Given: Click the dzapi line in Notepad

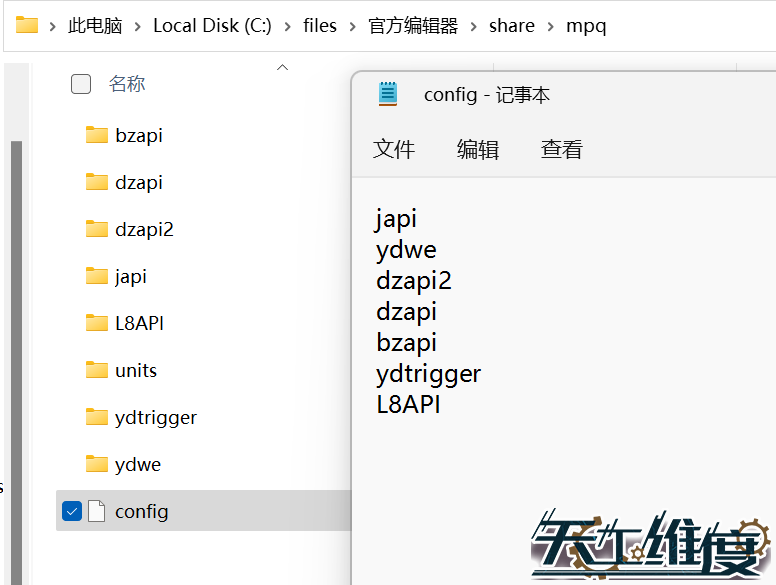Looking at the screenshot, I should click(x=406, y=311).
